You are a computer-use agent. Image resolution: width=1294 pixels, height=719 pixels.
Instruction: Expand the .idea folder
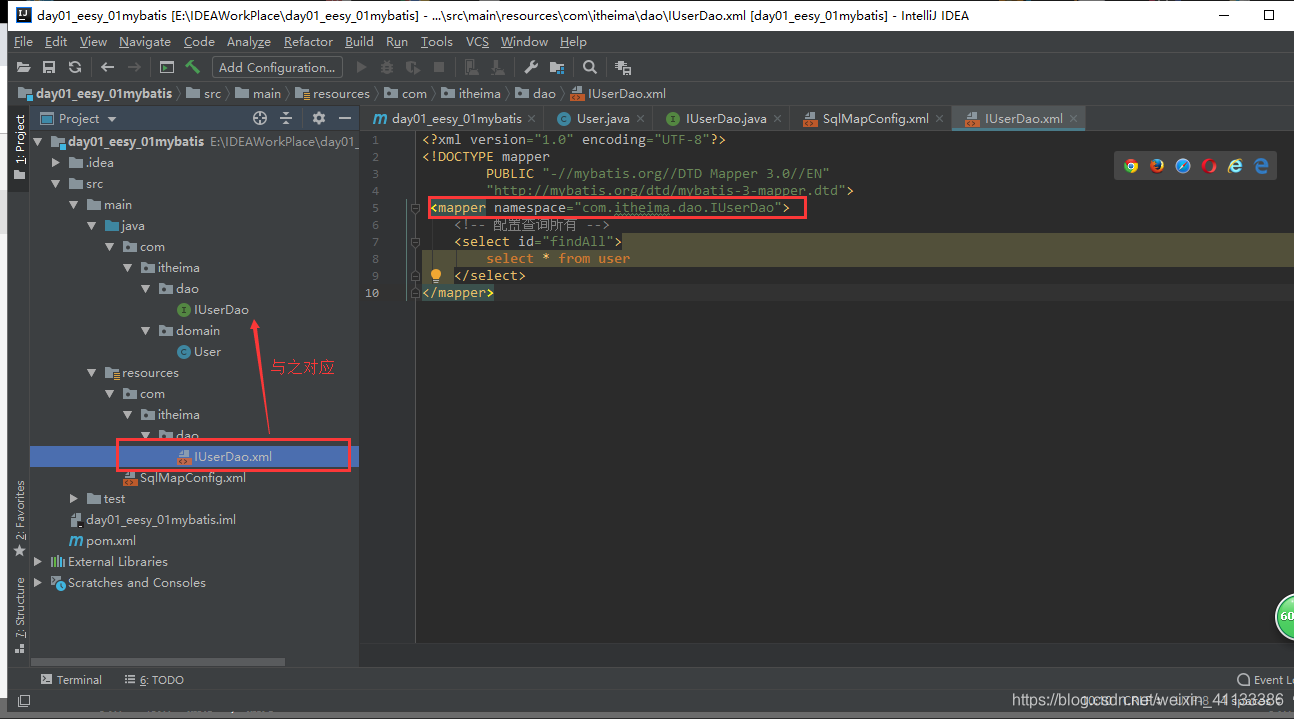pos(56,163)
